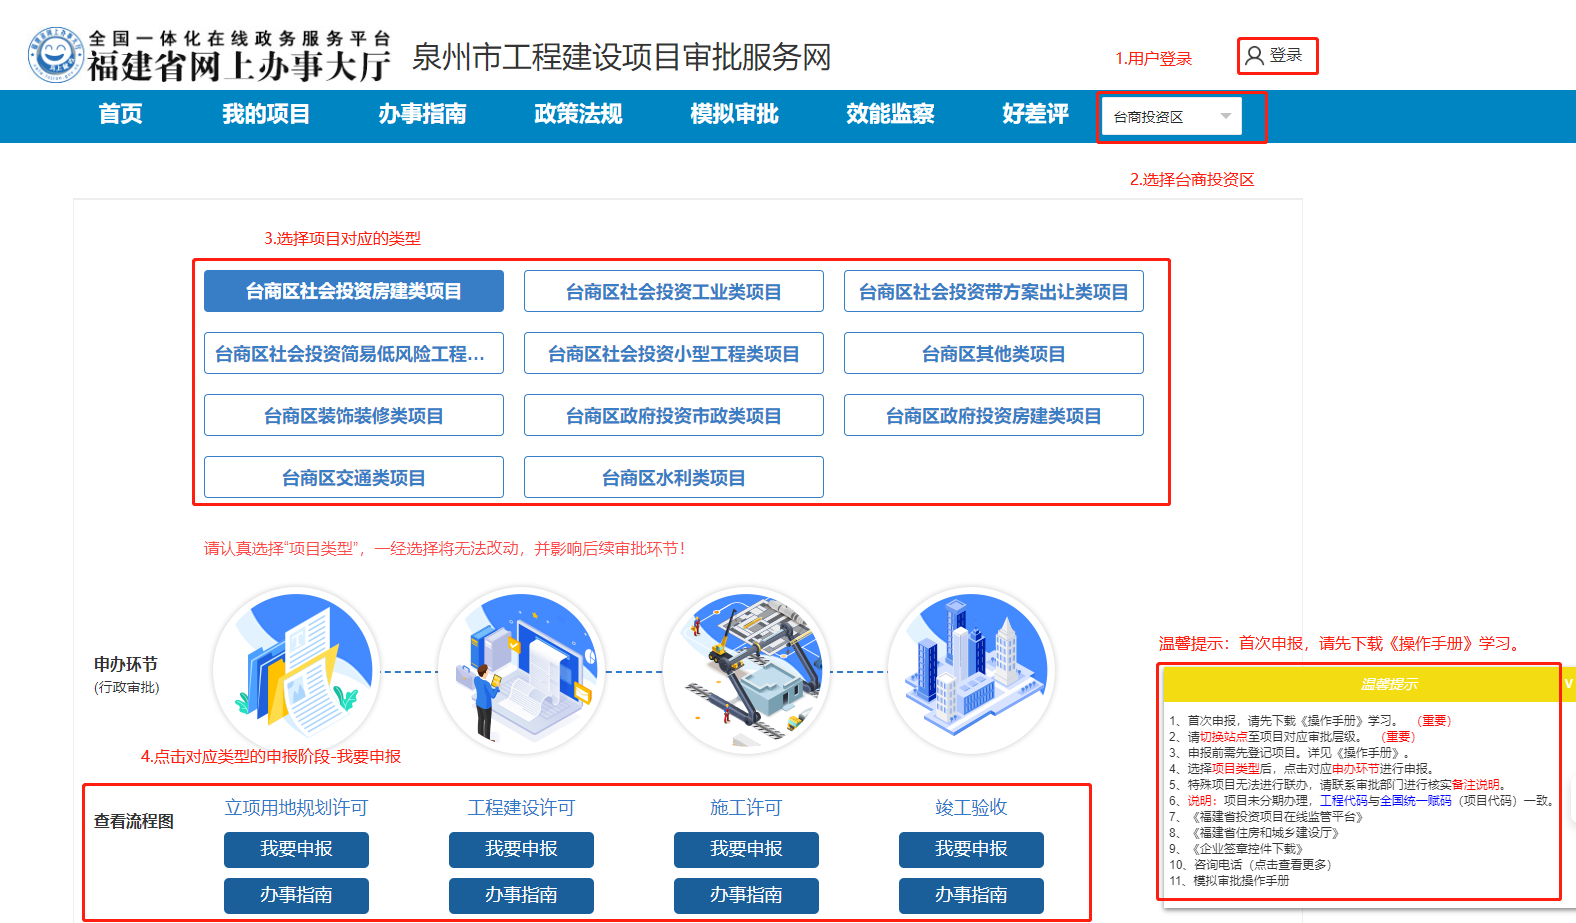Open the 首页 navigation tab
The width and height of the screenshot is (1576, 923).
click(120, 115)
